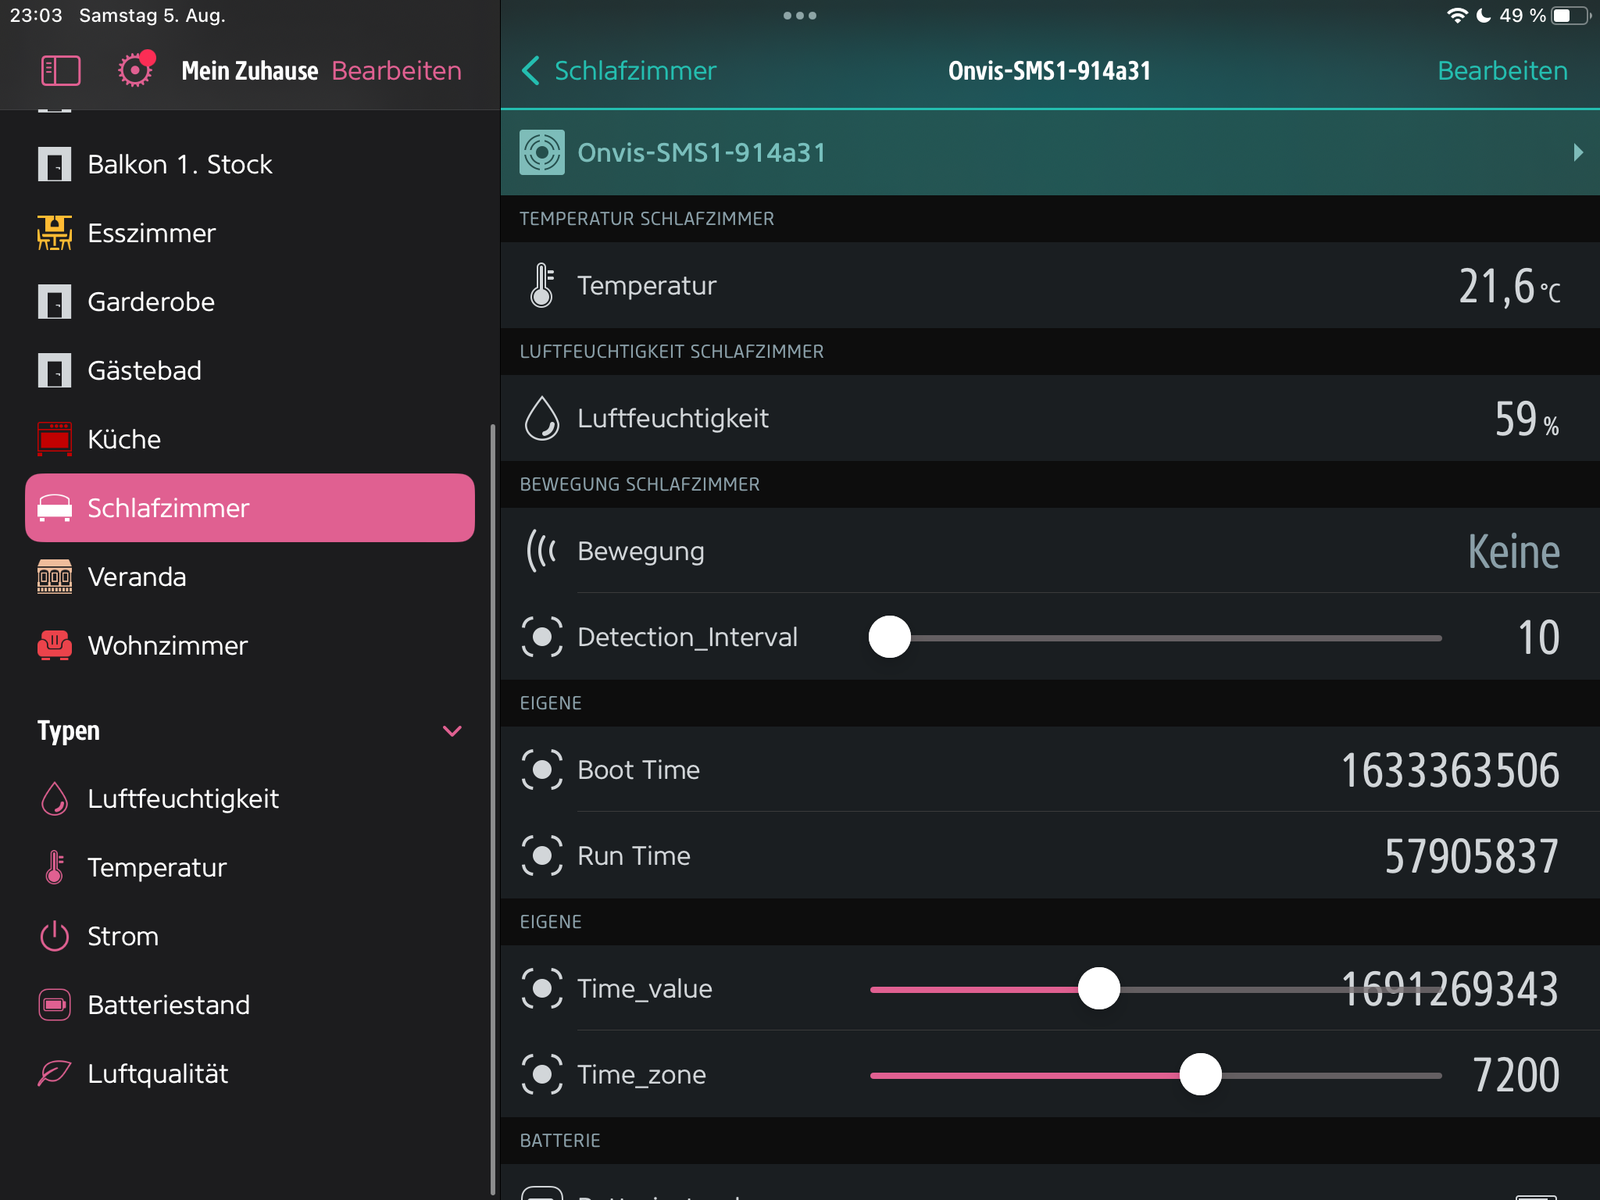Toggle the sidebar panel icon

60,71
